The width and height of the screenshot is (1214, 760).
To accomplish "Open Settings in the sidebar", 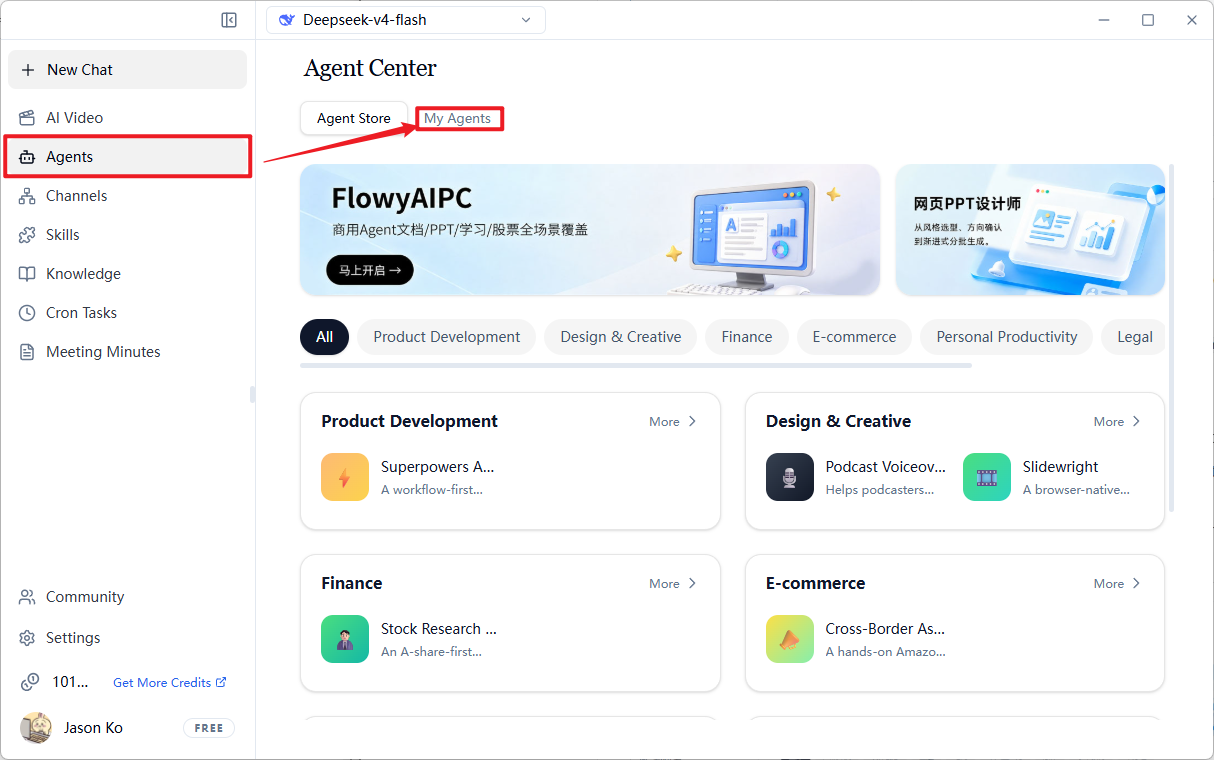I will (127, 638).
